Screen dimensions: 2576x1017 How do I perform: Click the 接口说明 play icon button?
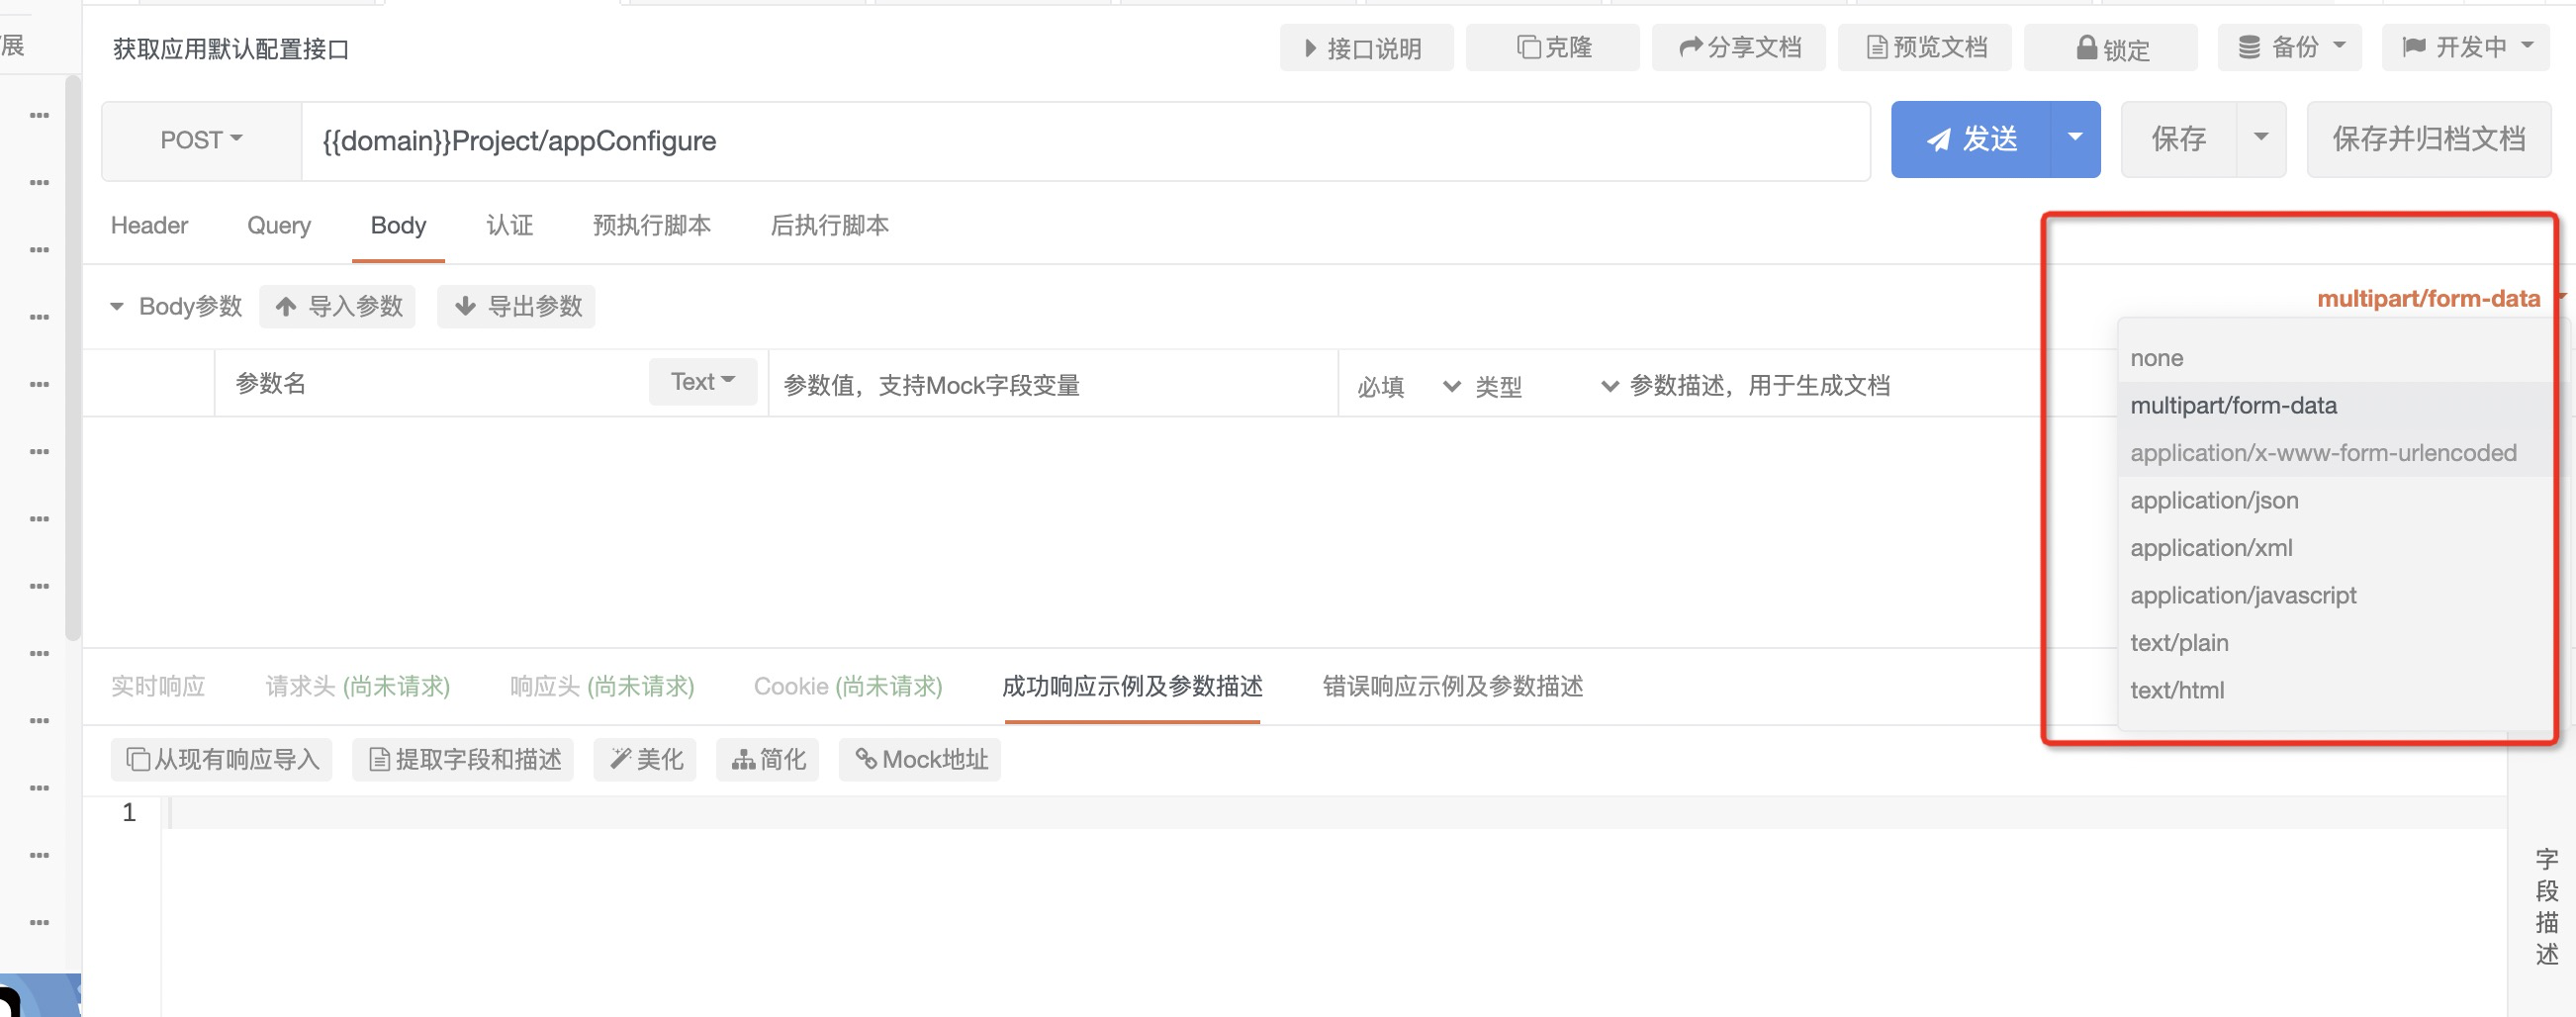pyautogui.click(x=1365, y=48)
